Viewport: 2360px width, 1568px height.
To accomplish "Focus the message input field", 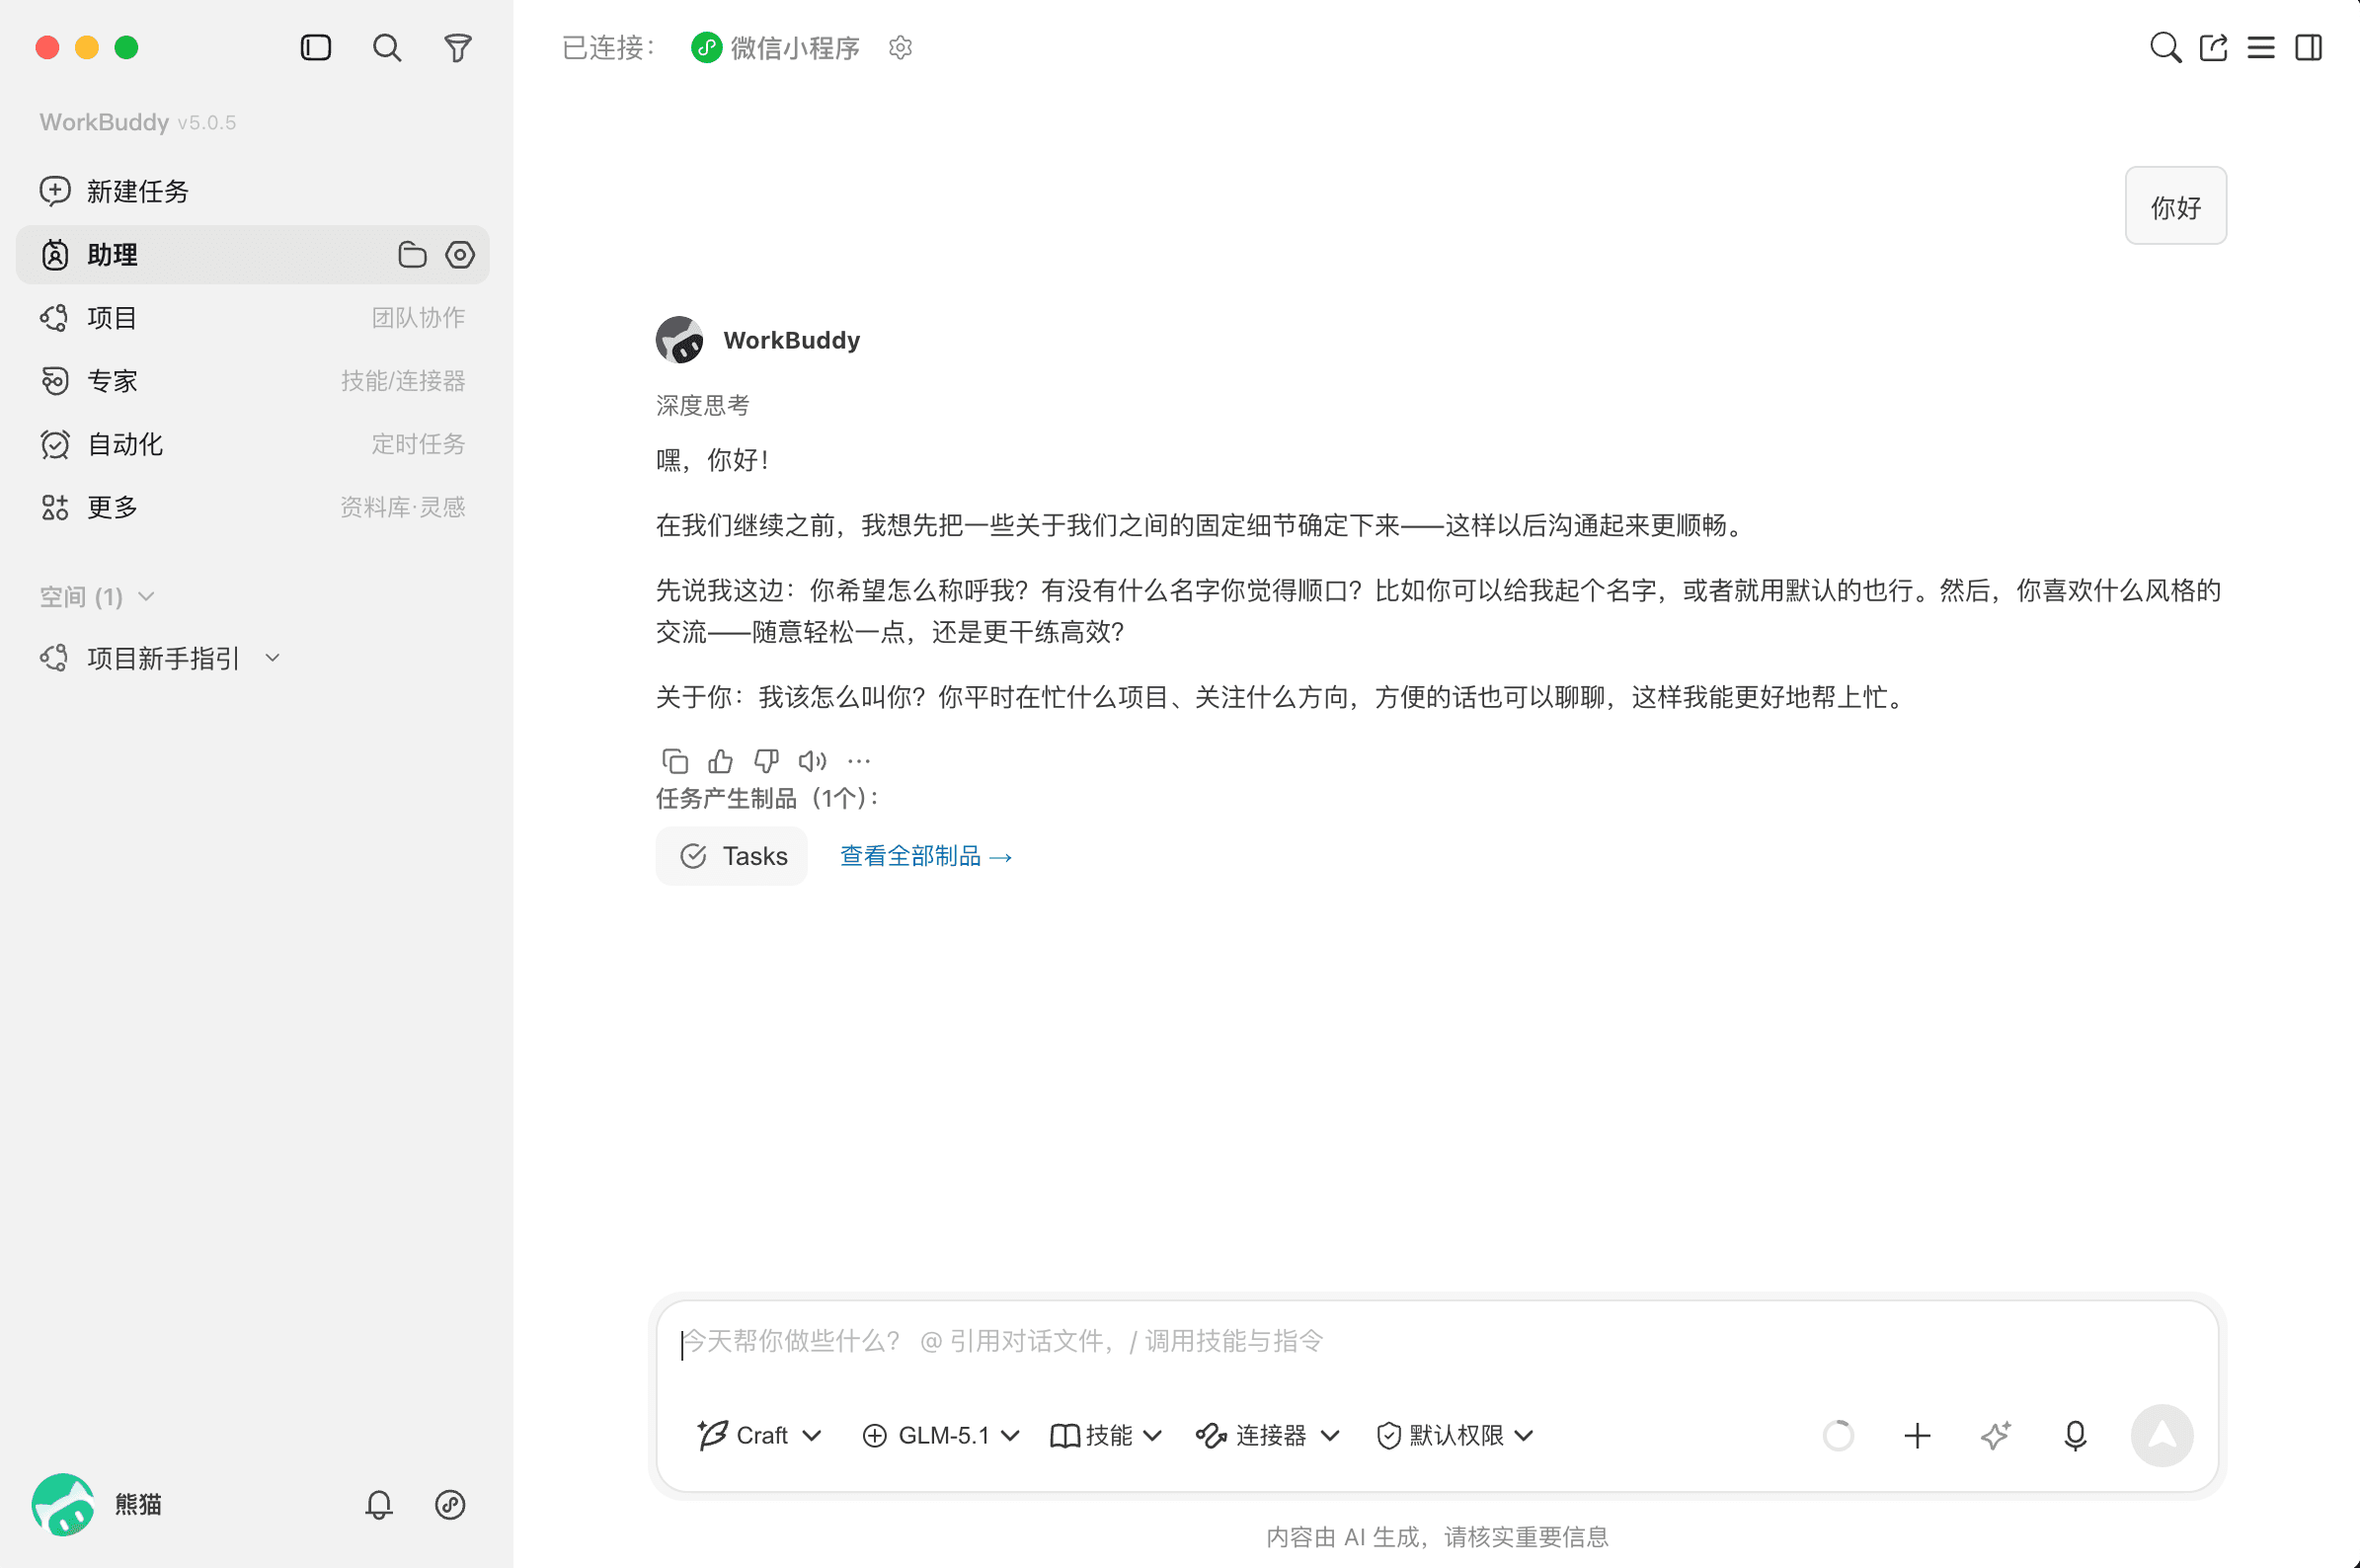I will tap(1438, 1342).
